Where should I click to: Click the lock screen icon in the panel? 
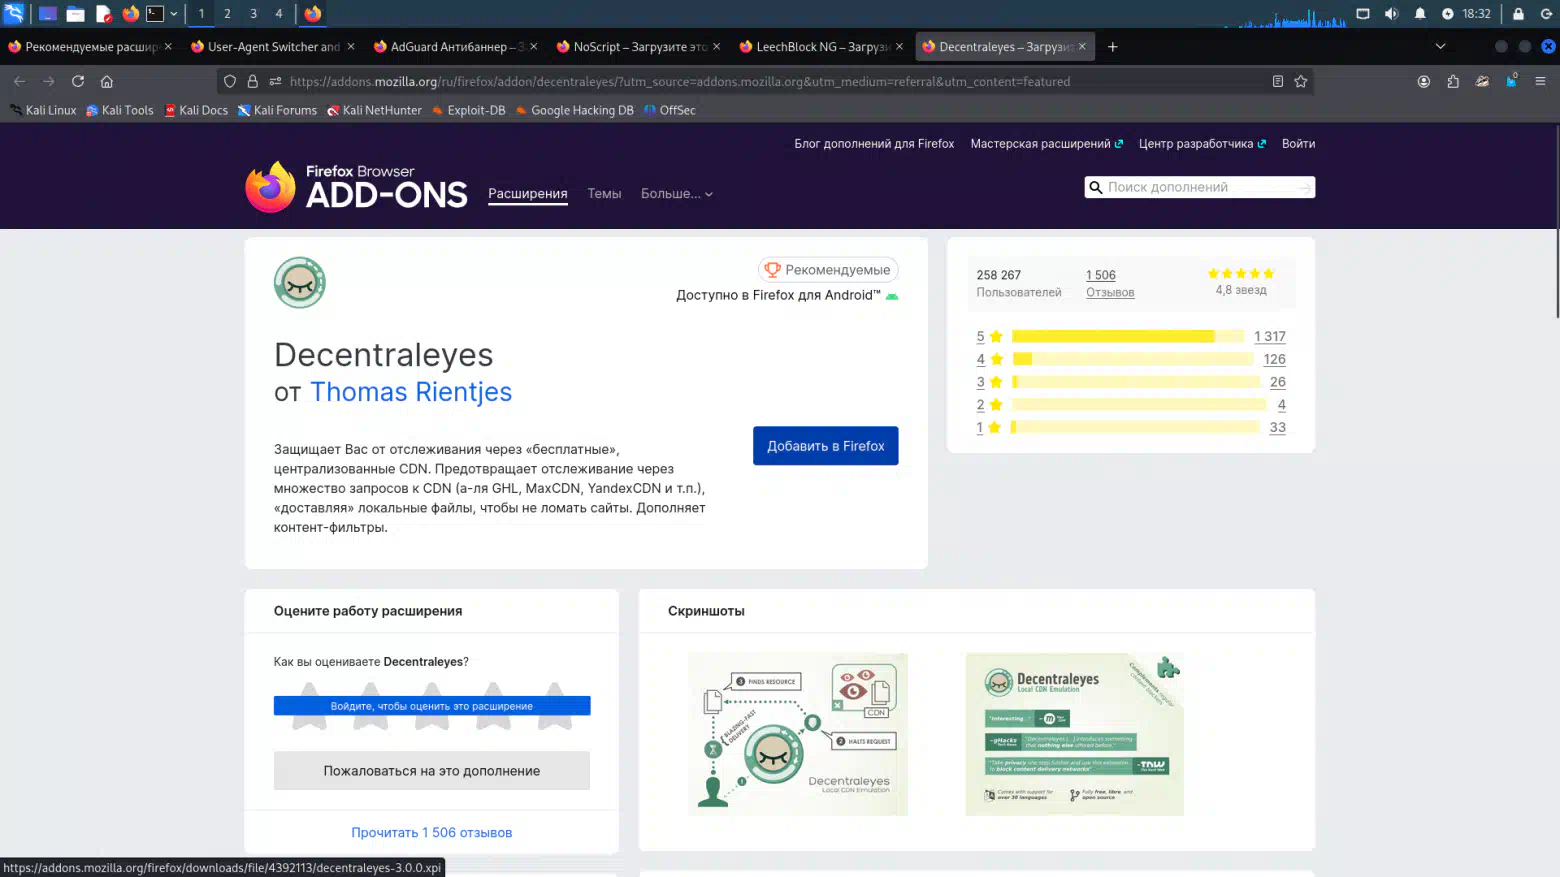pyautogui.click(x=1518, y=14)
